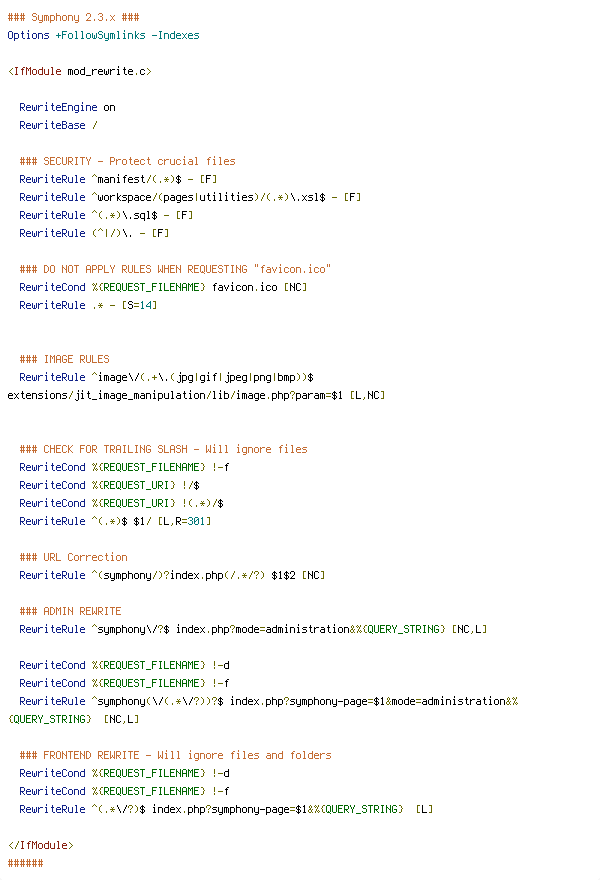600x880 pixels.
Task: Click the RewriteRule for '^image\/' jpg gif png
Action: 167,377
